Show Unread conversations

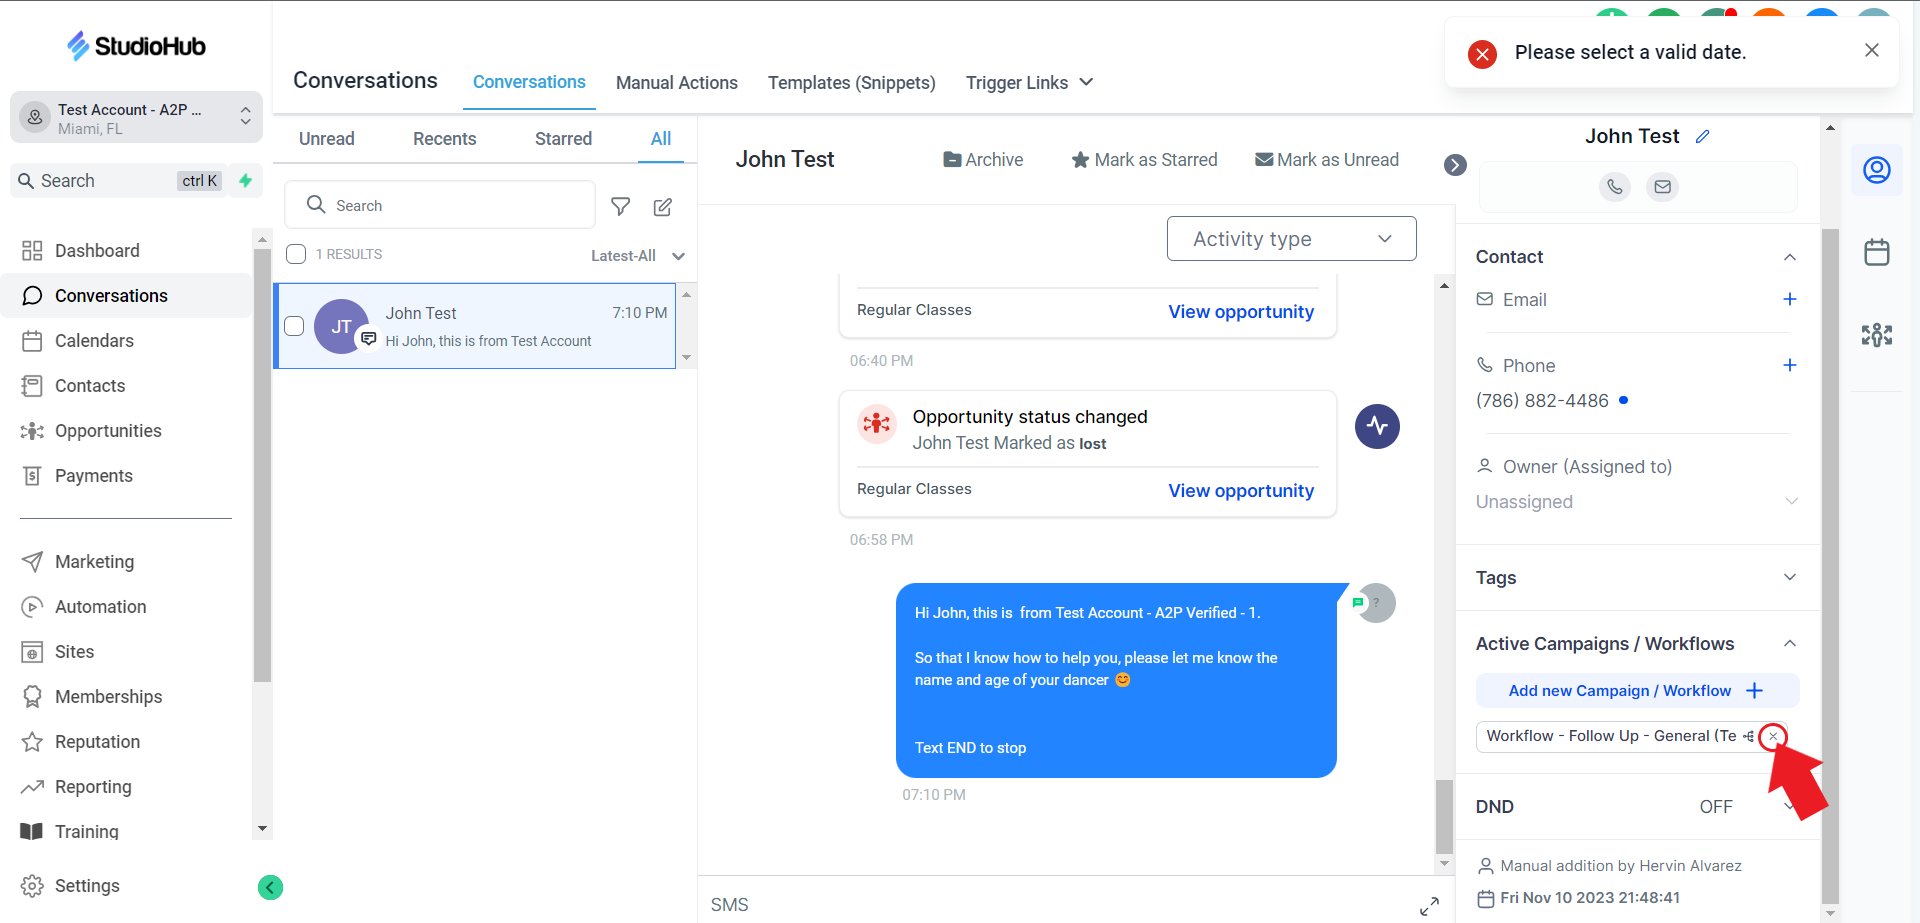pos(327,139)
